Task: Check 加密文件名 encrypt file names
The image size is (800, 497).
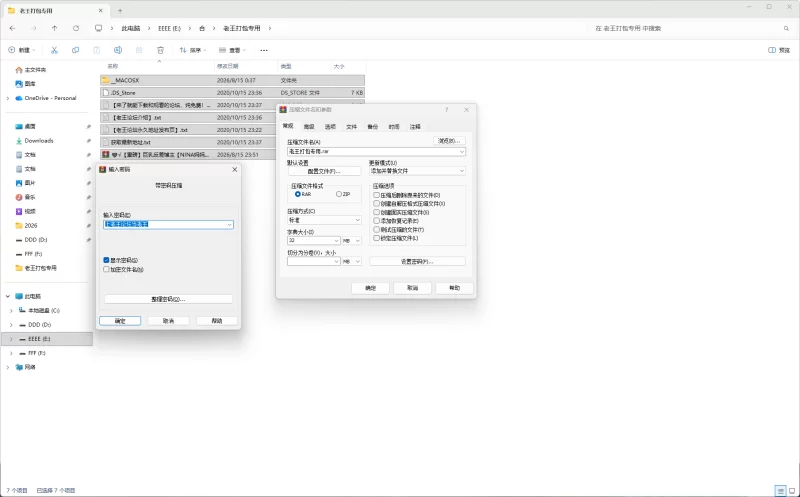Action: 106,269
